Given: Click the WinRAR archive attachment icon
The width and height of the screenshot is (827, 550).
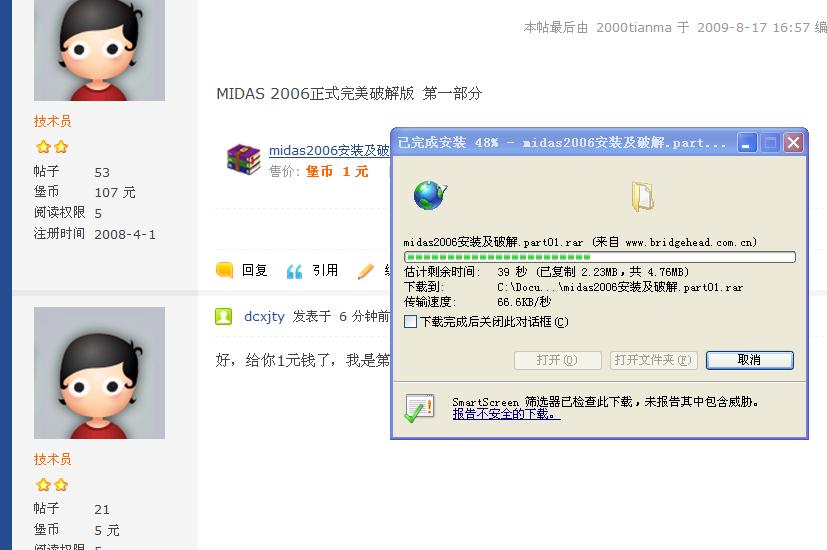Looking at the screenshot, I should pos(243,159).
